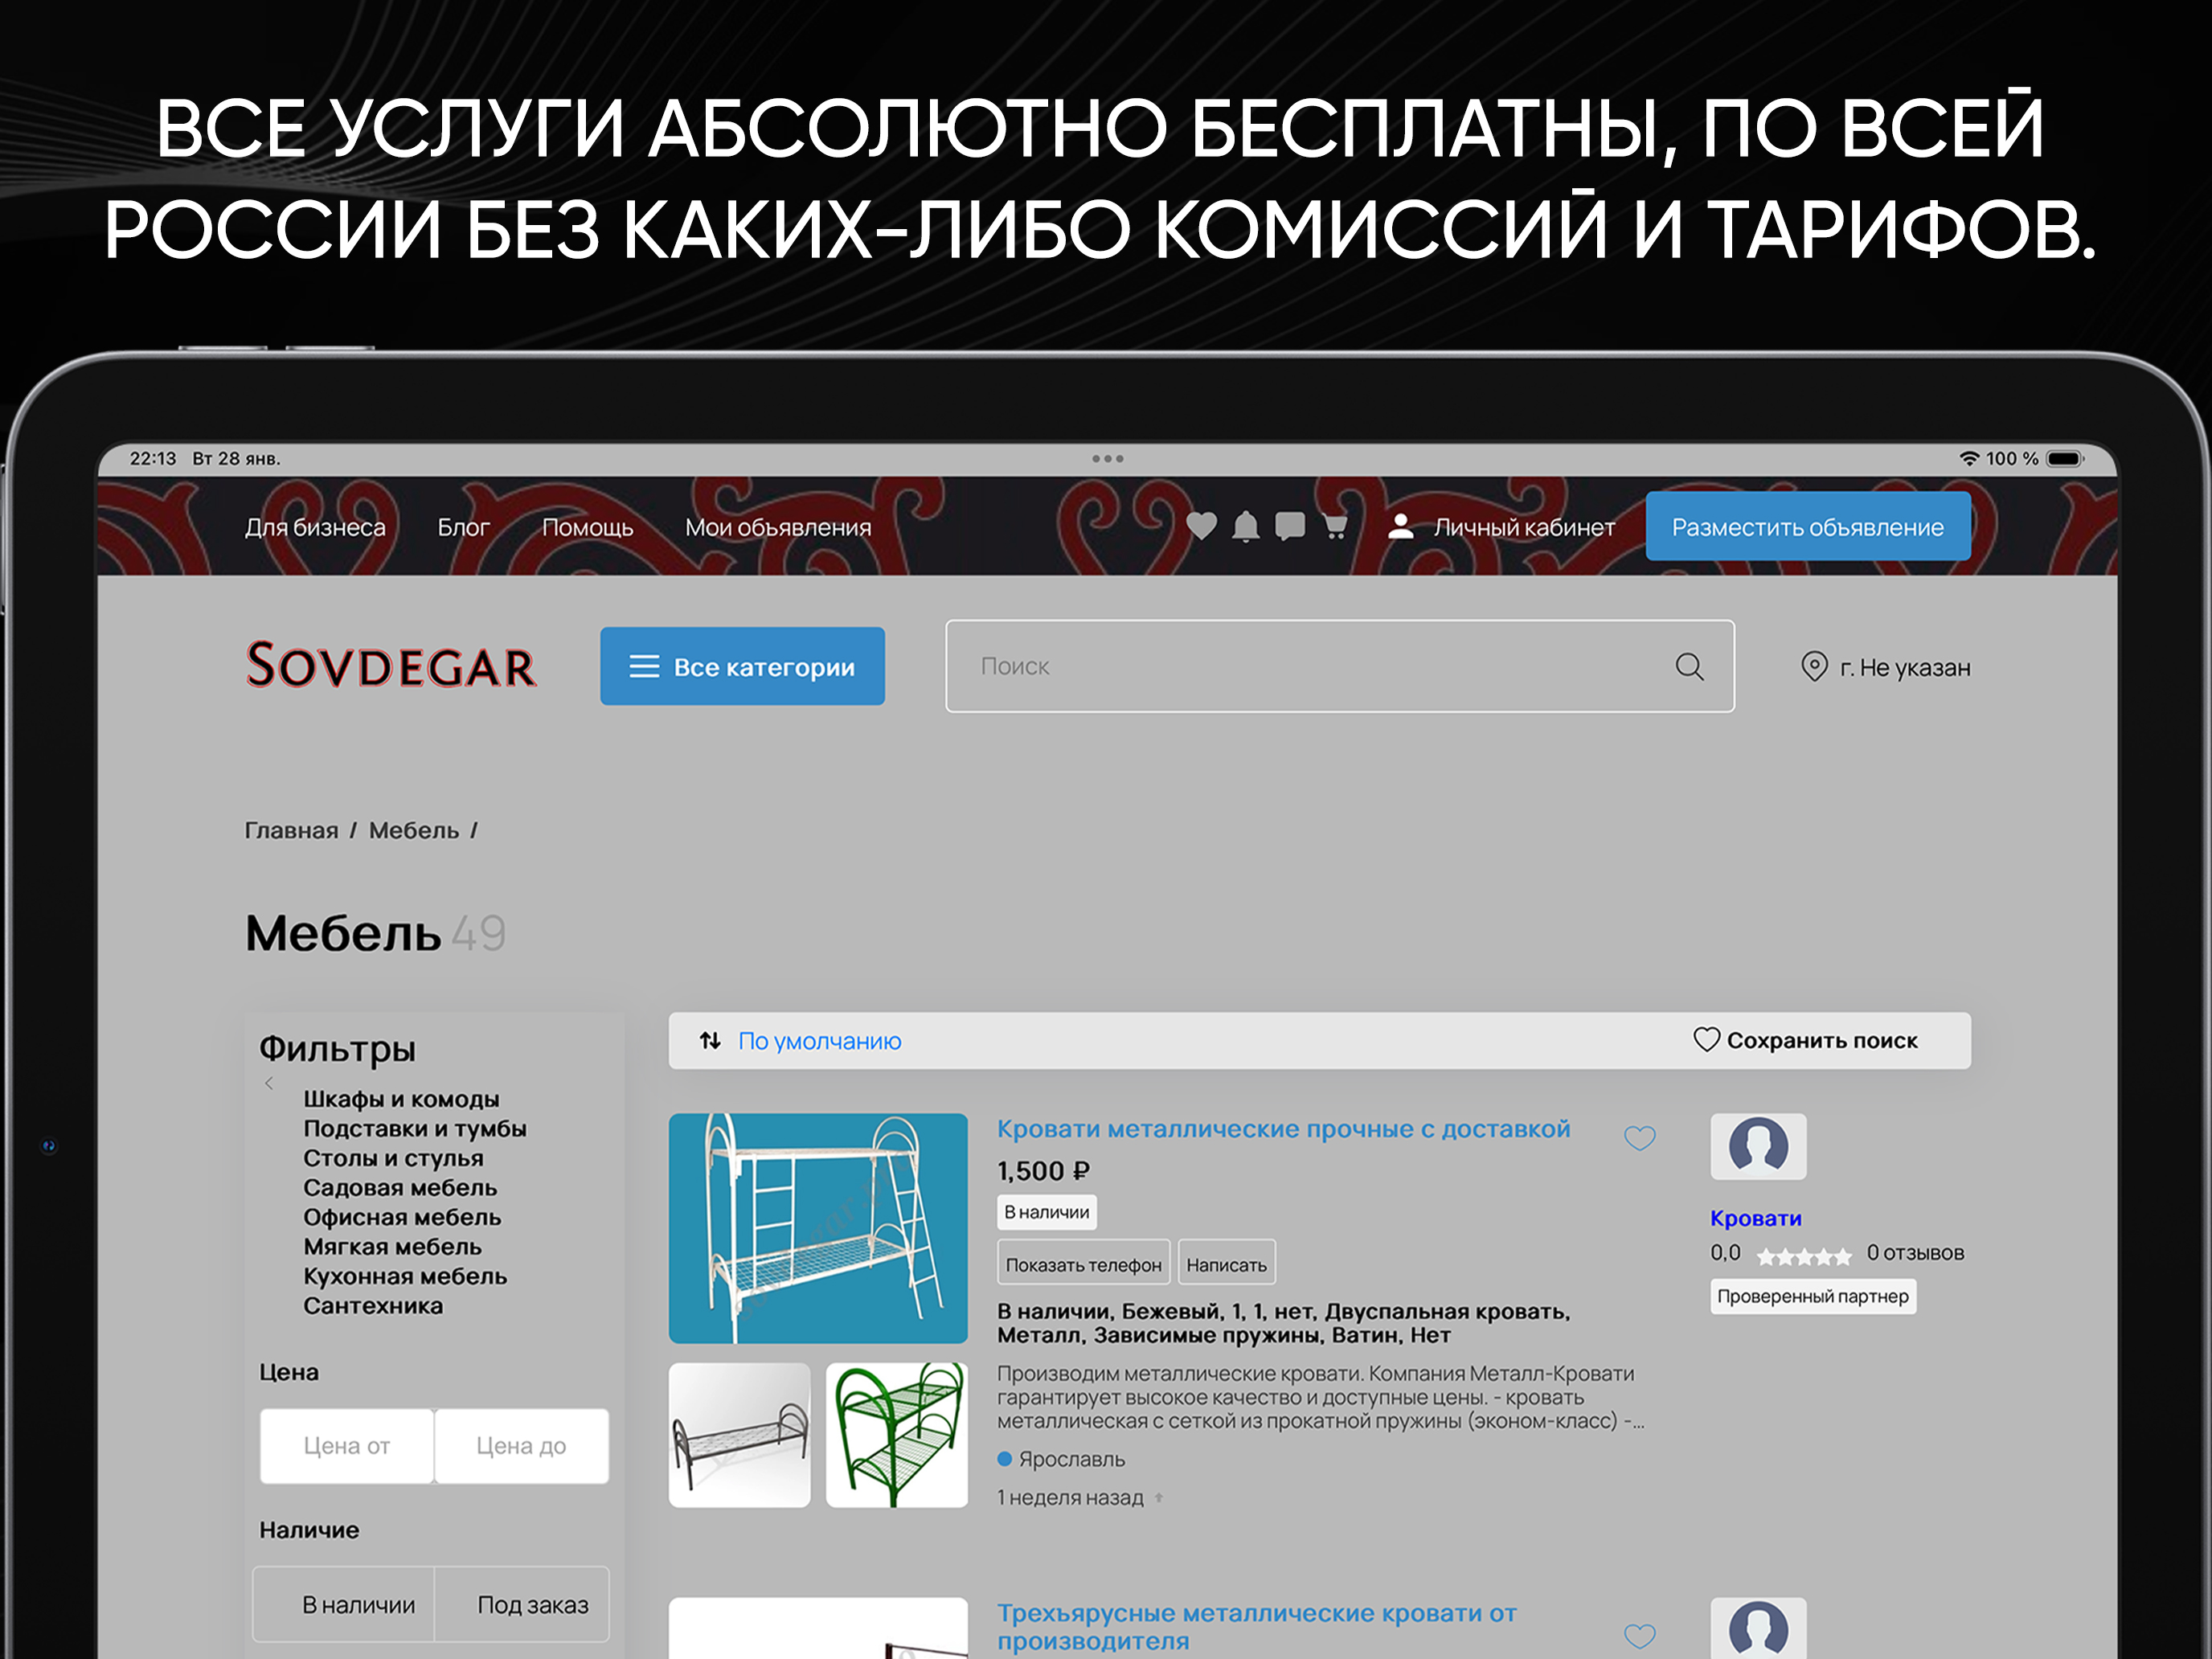Select 'Садовая мебель' category filter
Image resolution: width=2212 pixels, height=1659 pixels.
[x=400, y=1187]
